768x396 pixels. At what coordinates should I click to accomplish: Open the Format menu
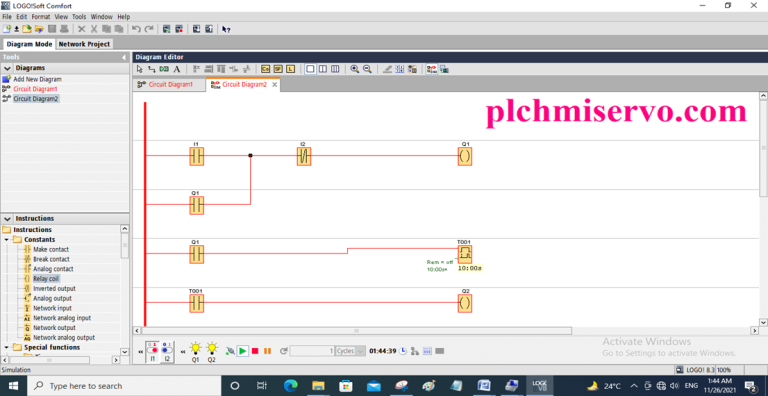click(41, 17)
